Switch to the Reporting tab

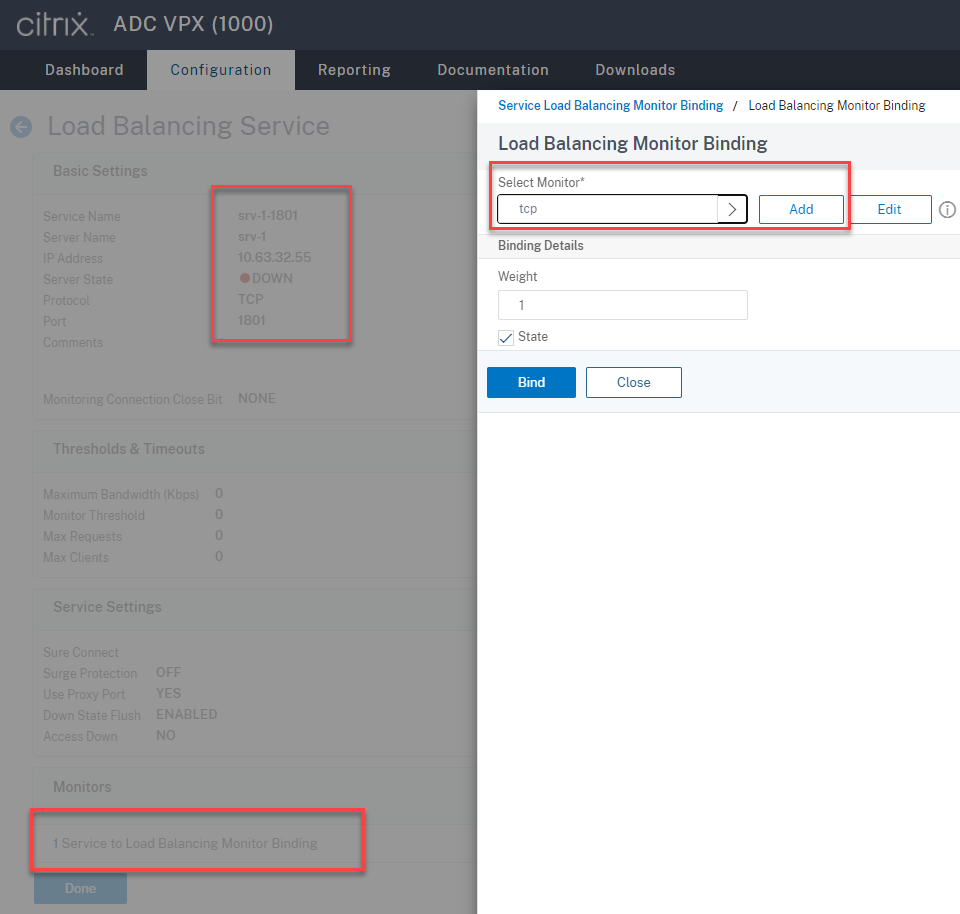(353, 70)
